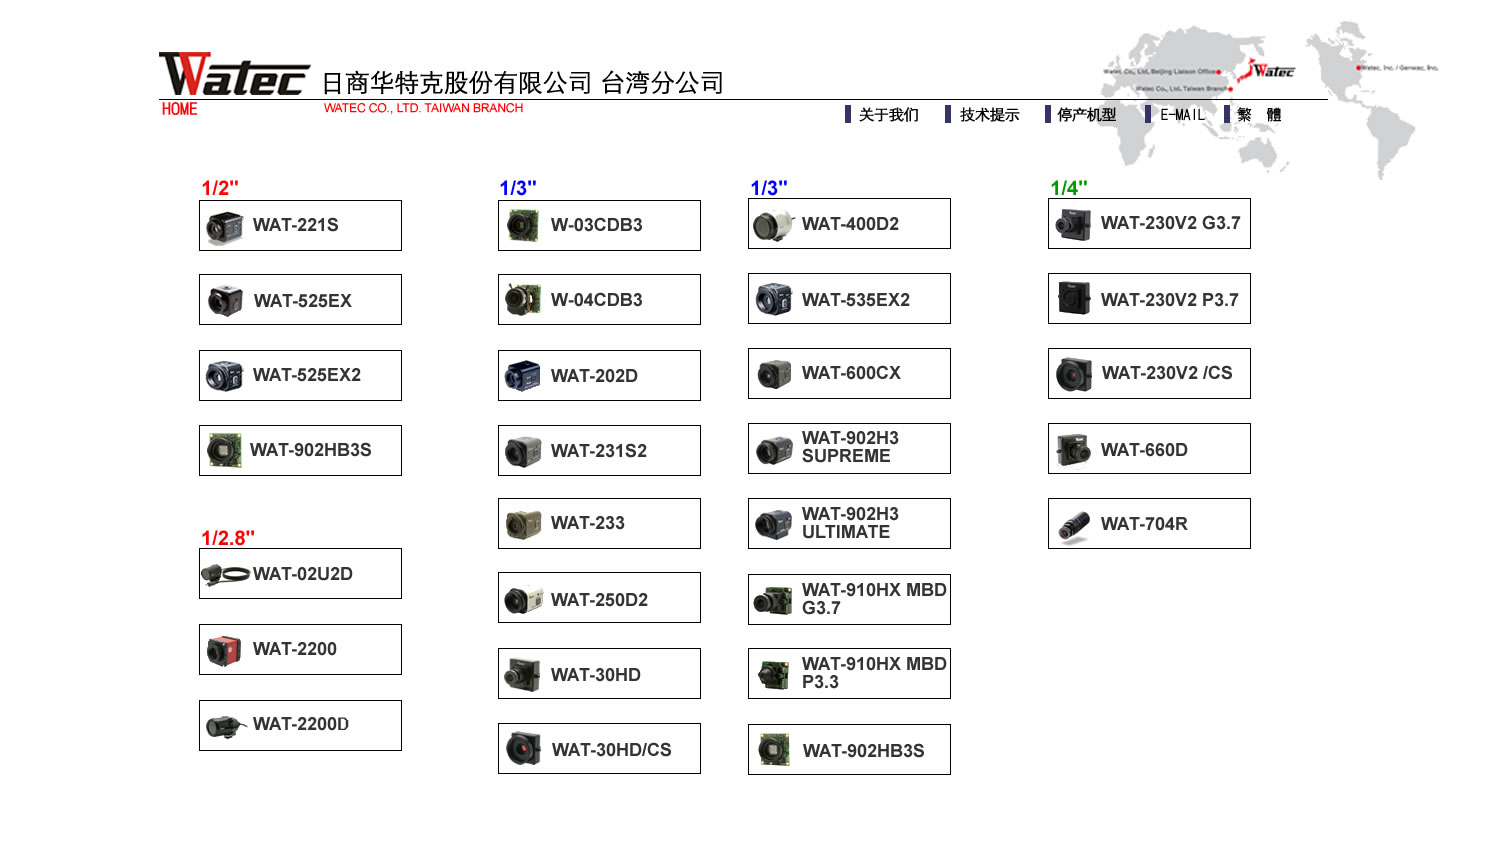The height and width of the screenshot is (850, 1500).
Task: Click the green 1/4" sensor size heading
Action: click(x=1069, y=188)
